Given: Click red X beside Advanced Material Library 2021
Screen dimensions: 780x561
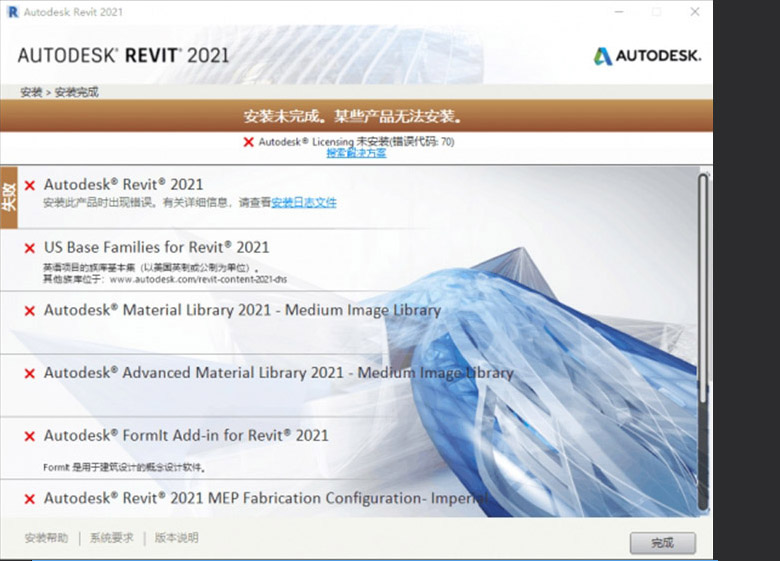Looking at the screenshot, I should point(30,374).
